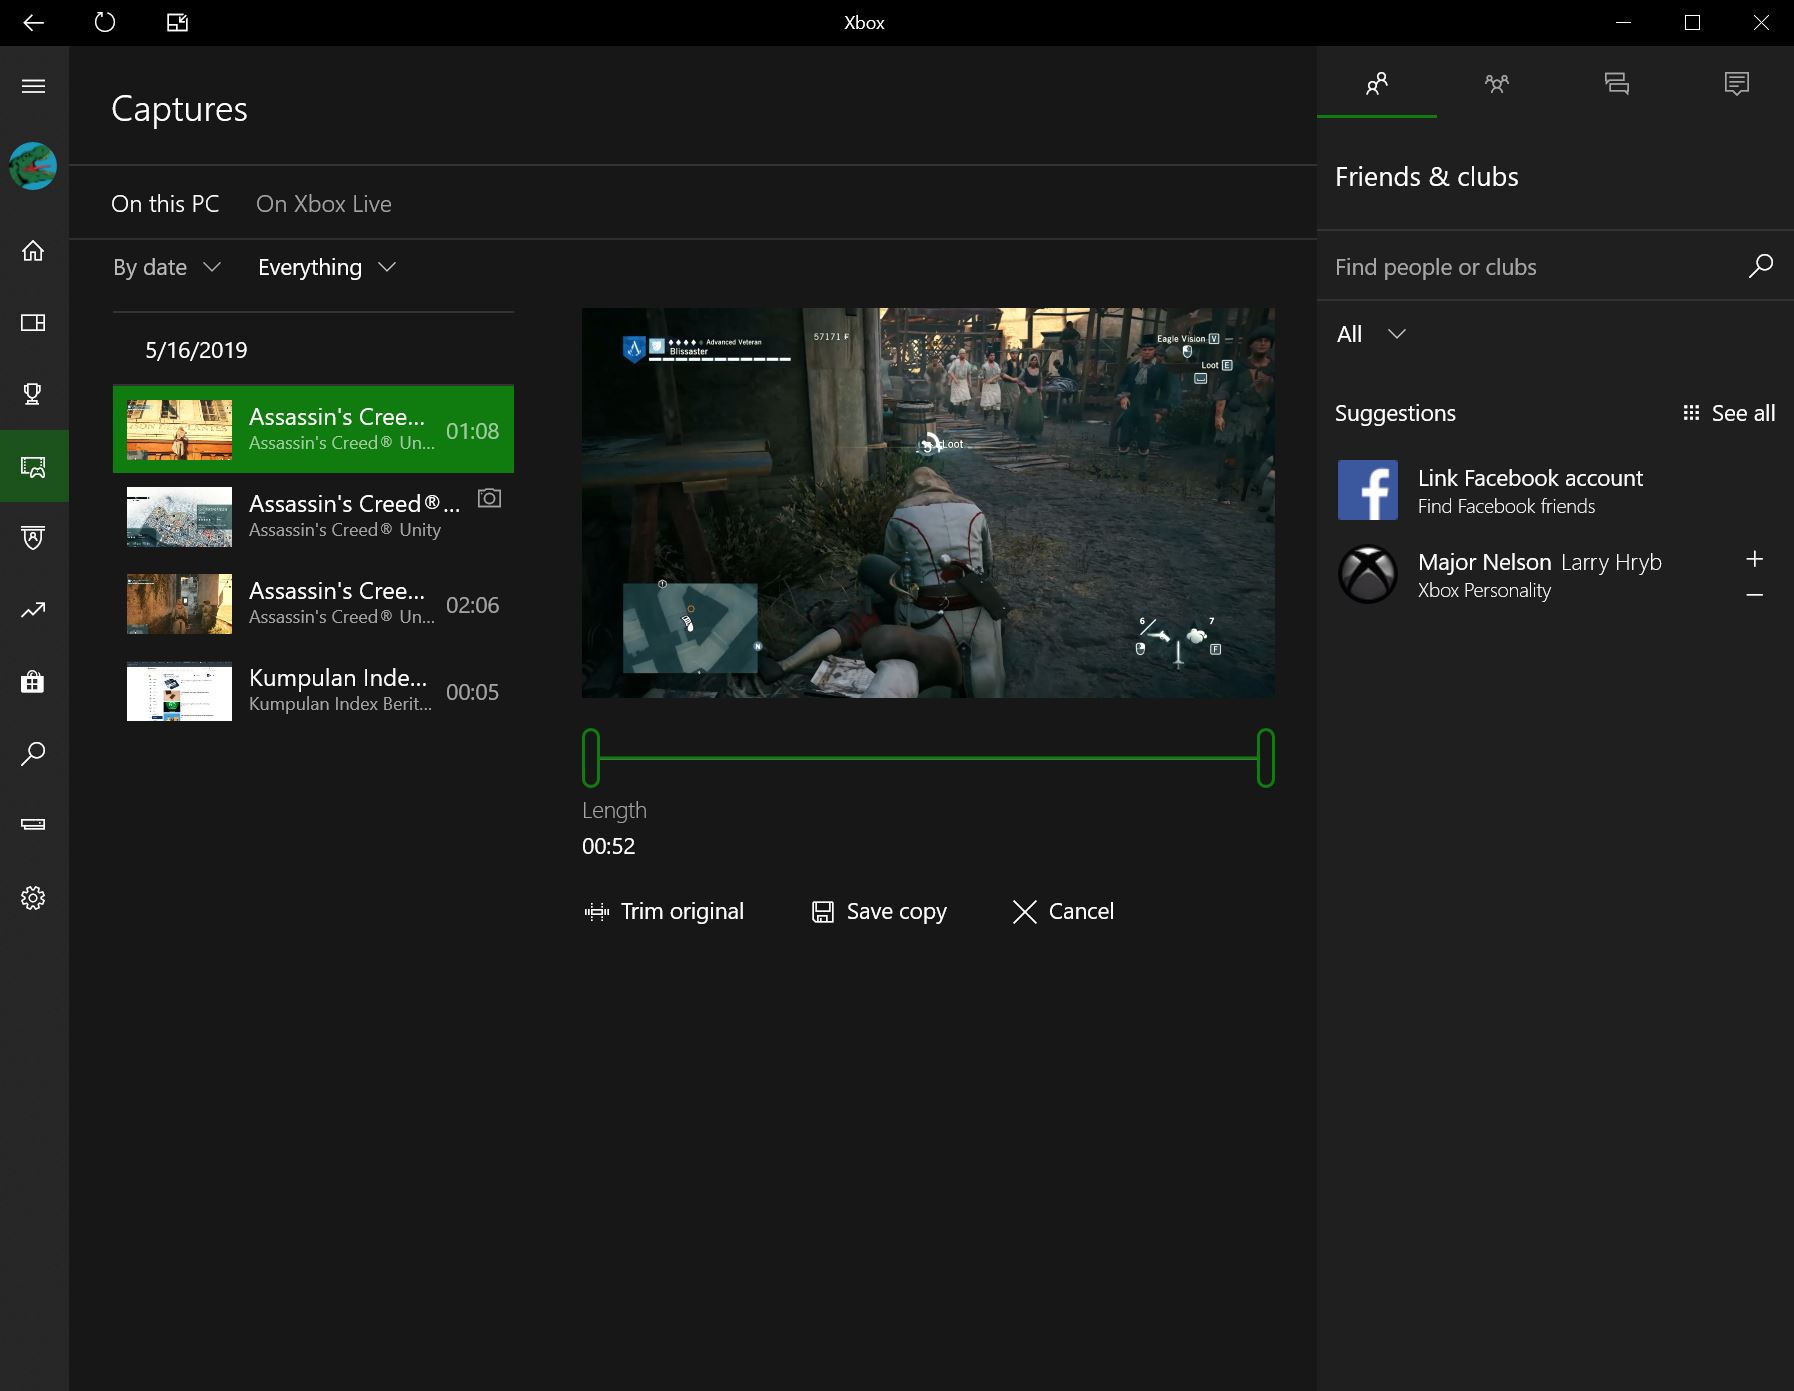Open the hamburger navigation menu
This screenshot has width=1794, height=1391.
(33, 87)
